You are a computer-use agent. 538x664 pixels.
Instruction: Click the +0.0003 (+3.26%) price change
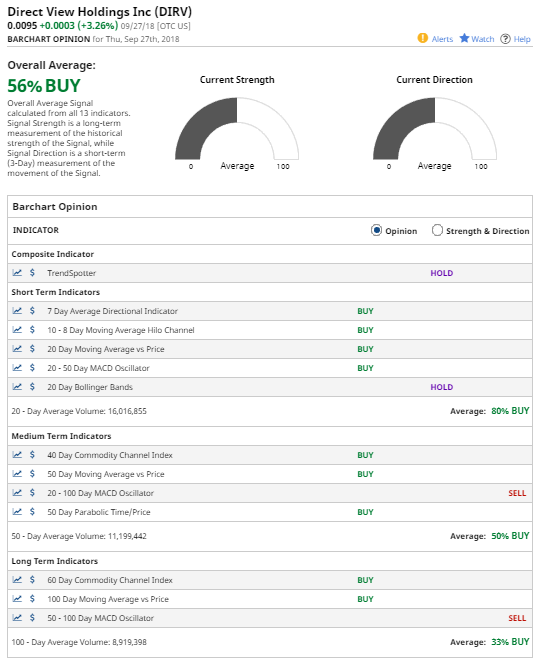[x=79, y=25]
